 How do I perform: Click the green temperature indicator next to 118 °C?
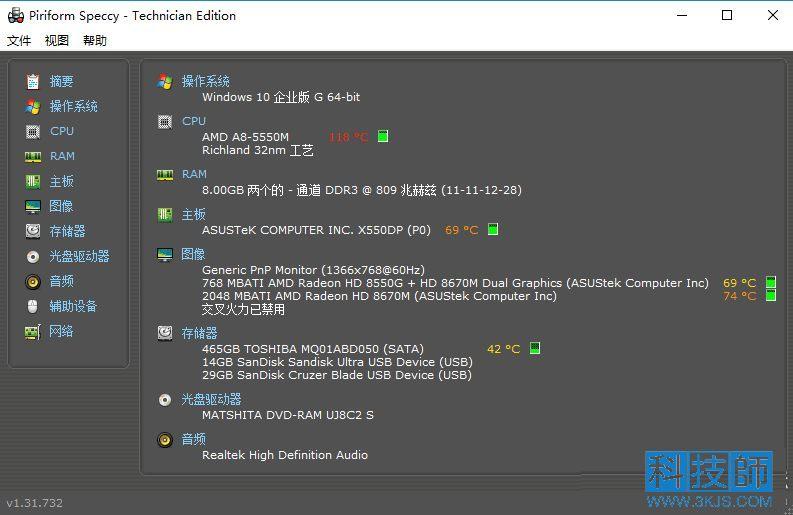(x=383, y=136)
